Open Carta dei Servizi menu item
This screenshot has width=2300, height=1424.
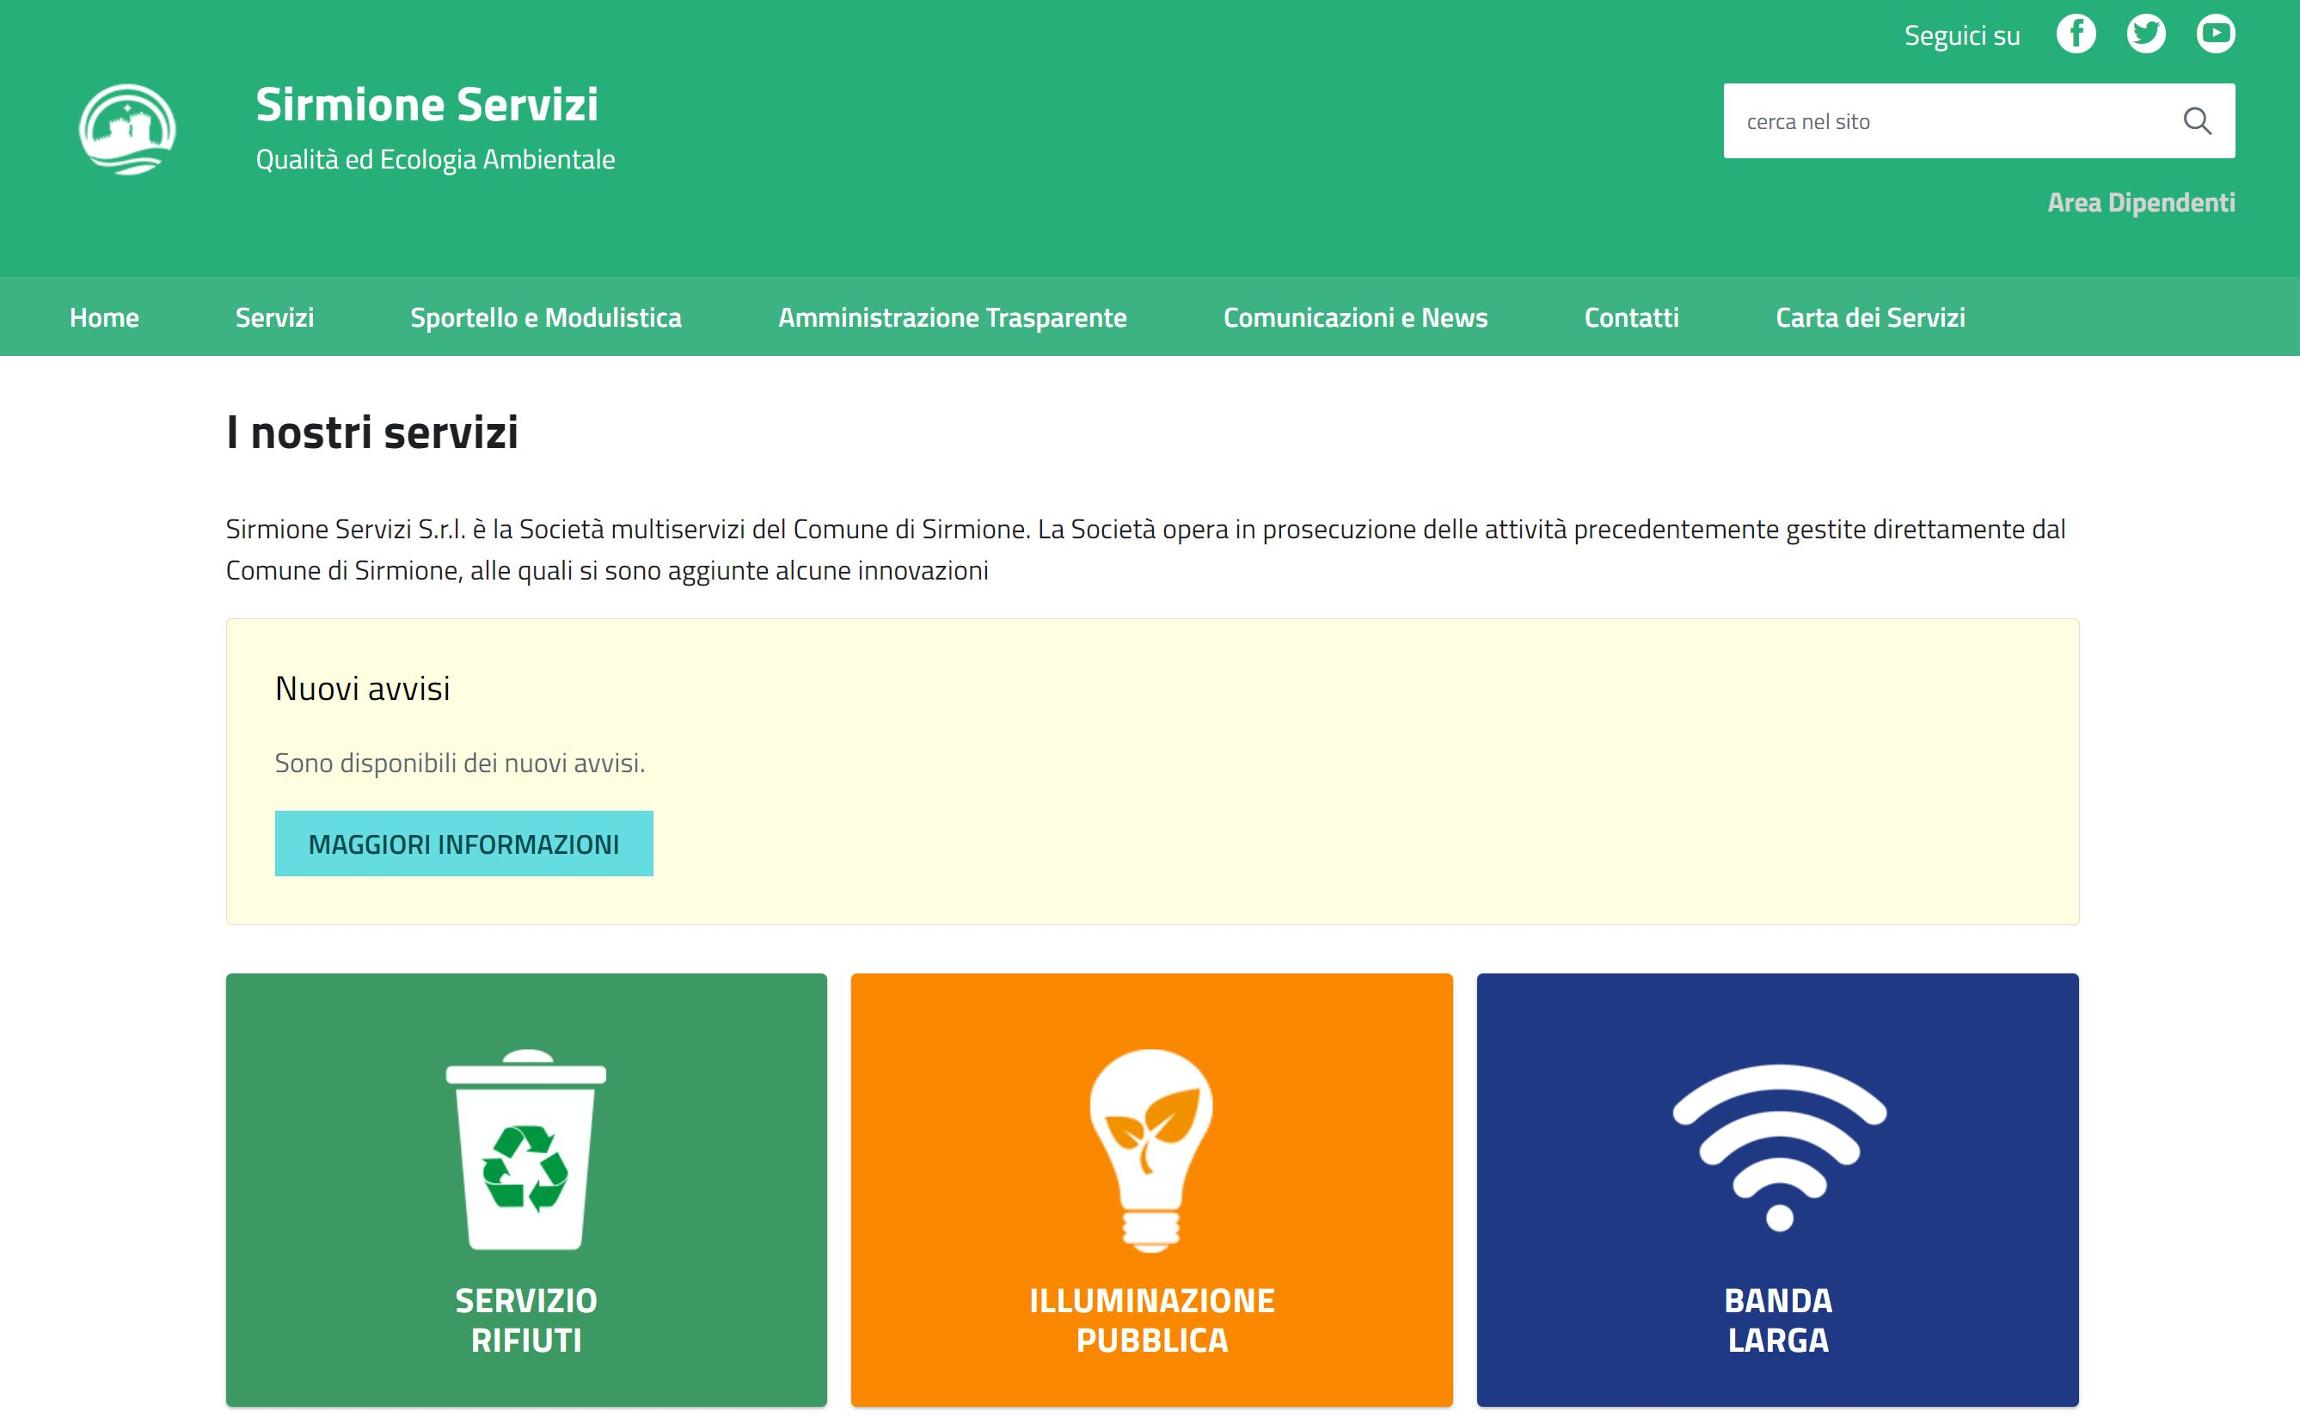pyautogui.click(x=1870, y=318)
